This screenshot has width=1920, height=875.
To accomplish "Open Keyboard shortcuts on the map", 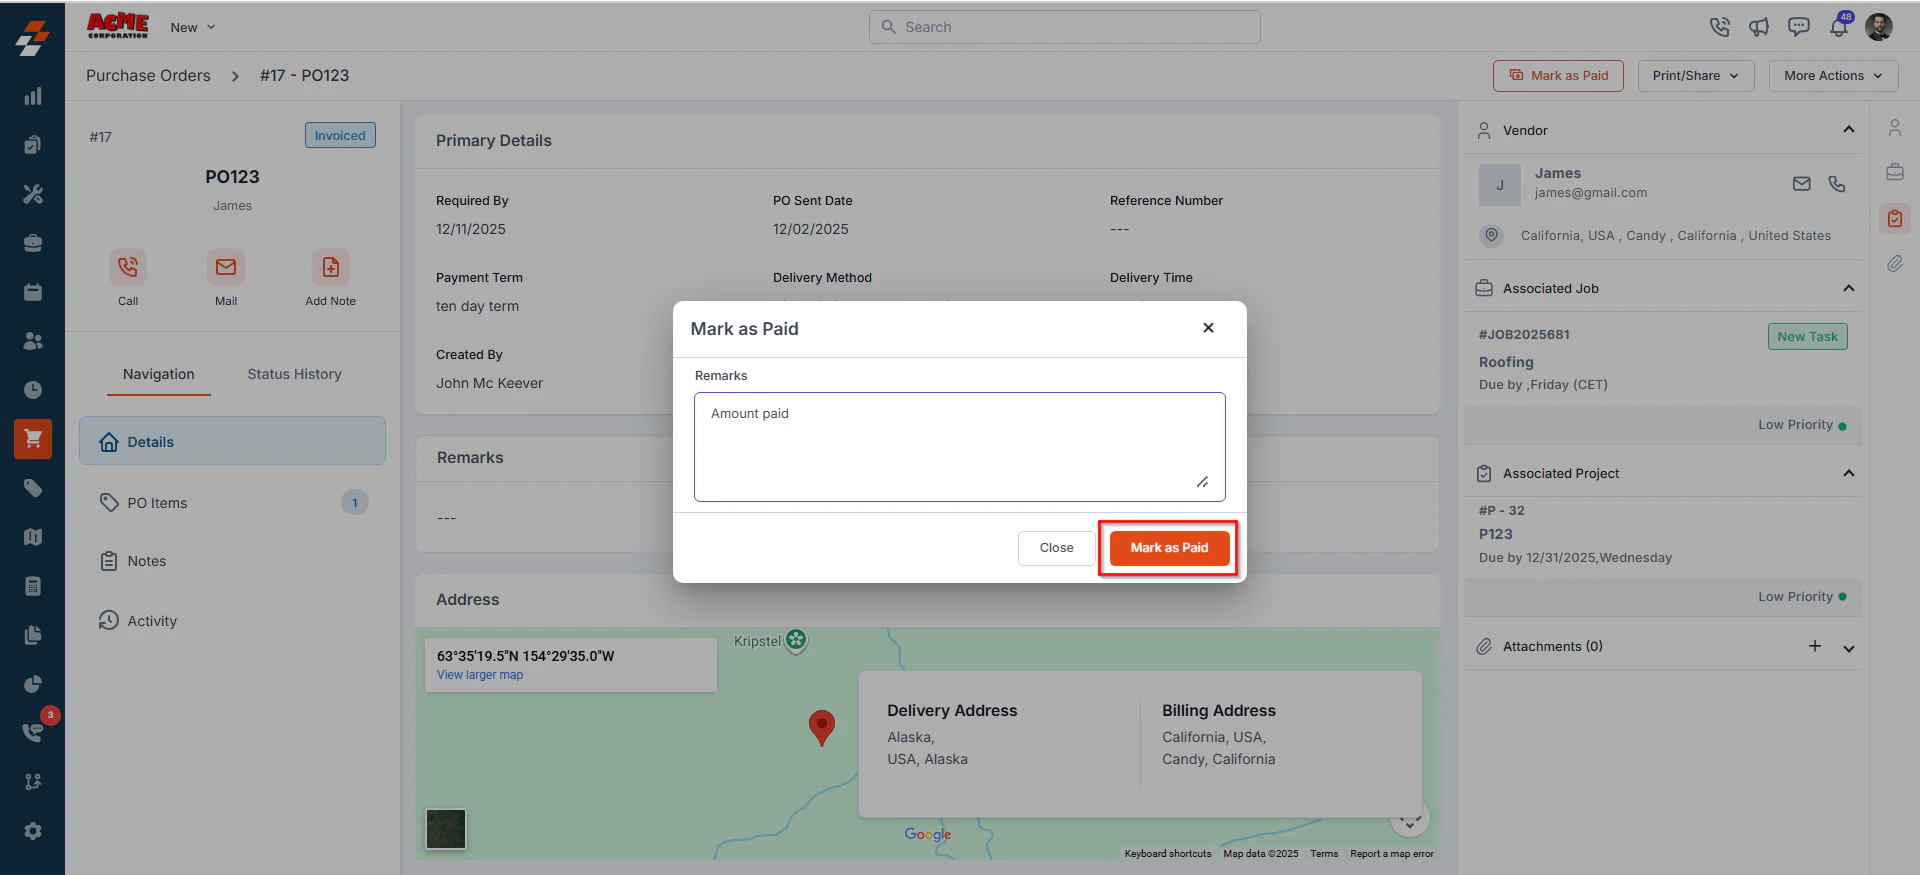I will coord(1168,854).
